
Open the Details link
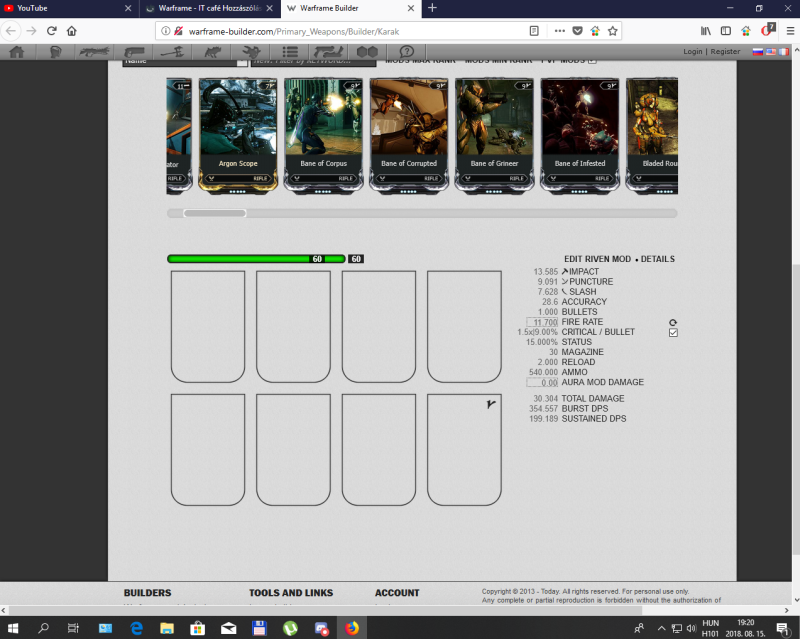658,259
